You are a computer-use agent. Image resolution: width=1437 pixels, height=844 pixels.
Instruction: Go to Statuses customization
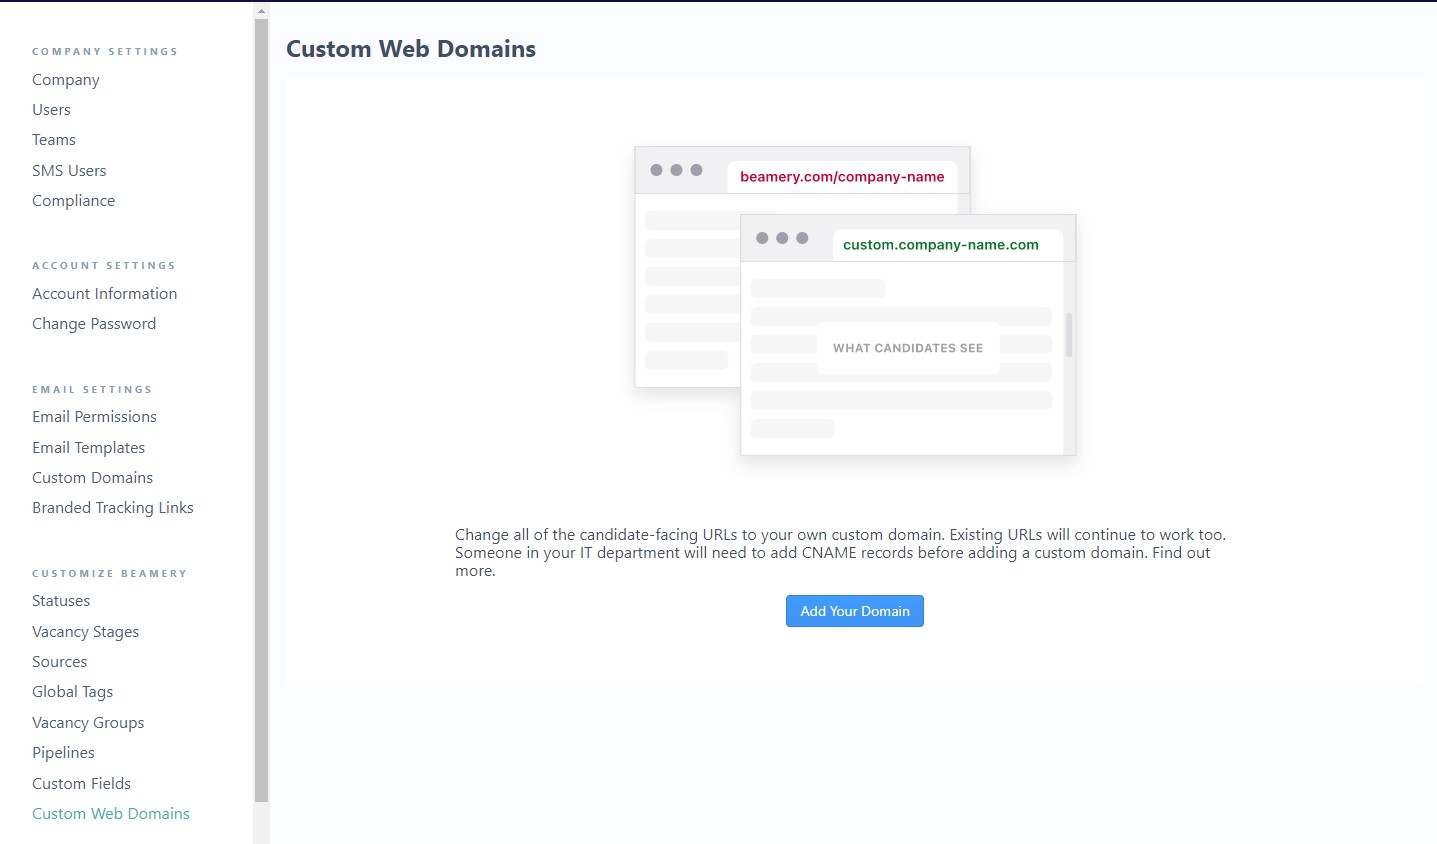(61, 601)
